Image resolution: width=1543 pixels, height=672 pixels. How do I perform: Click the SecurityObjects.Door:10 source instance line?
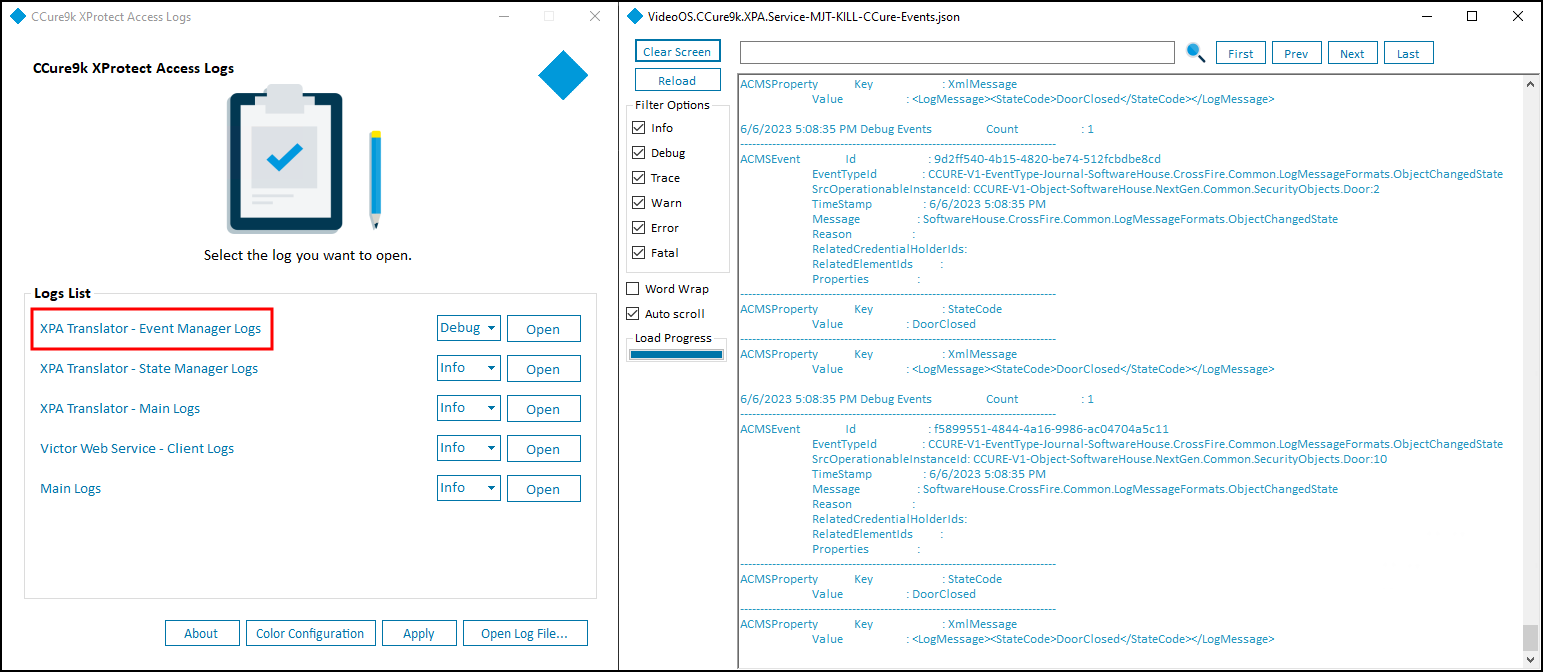(1100, 459)
